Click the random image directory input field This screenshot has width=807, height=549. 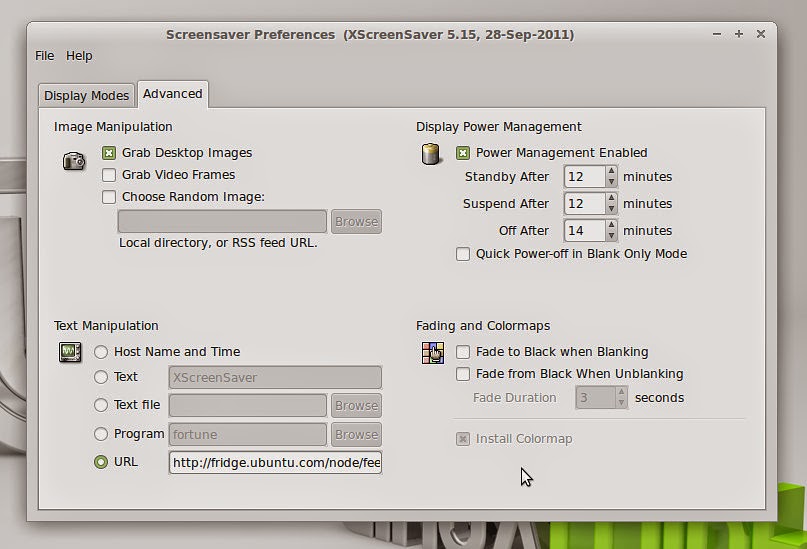222,222
